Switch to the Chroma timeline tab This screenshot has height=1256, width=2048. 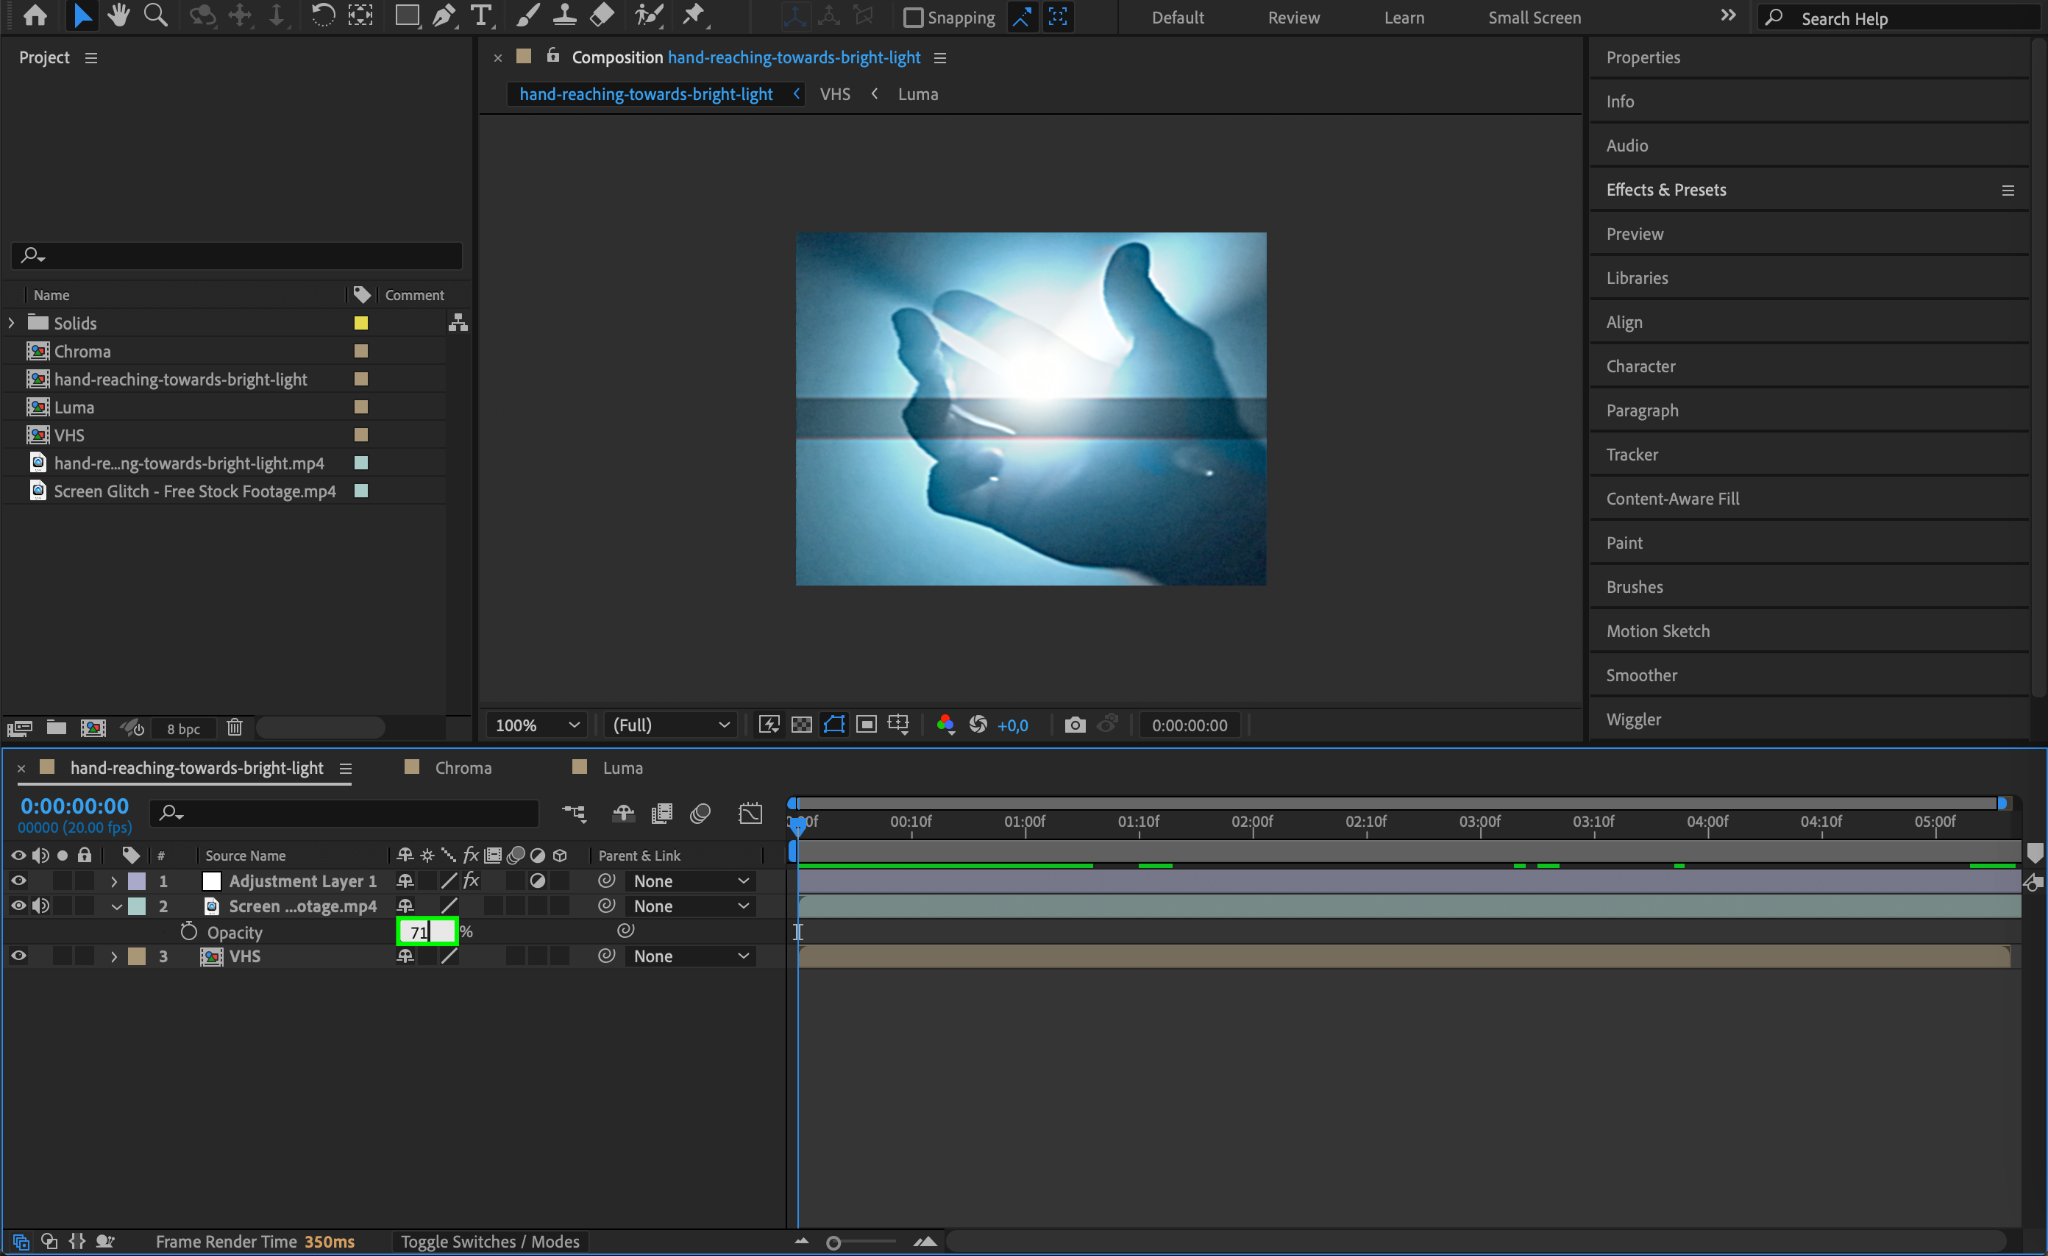coord(462,768)
